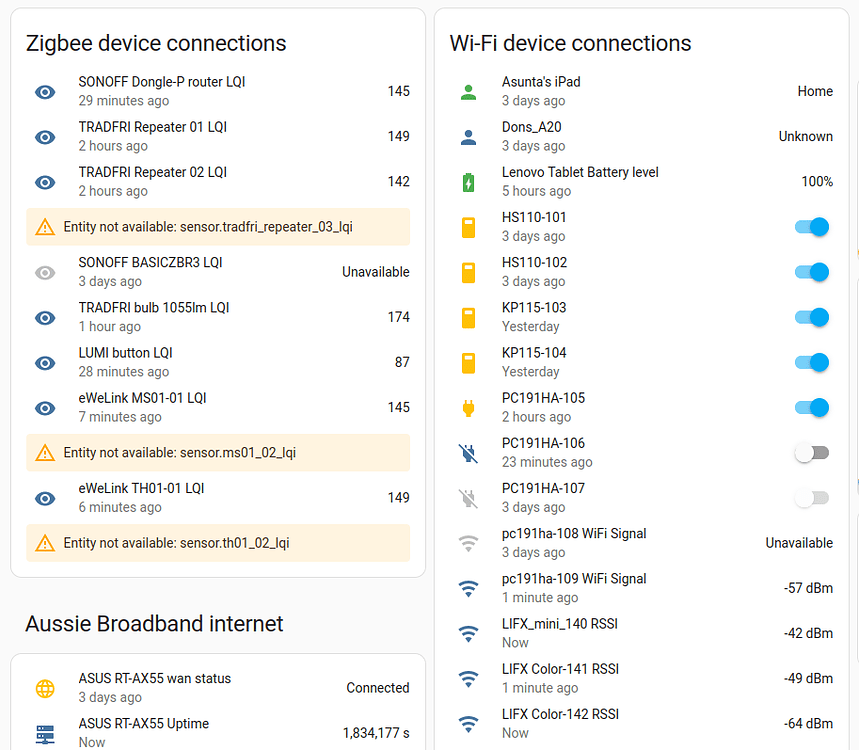Click the WiFi icon for LIFX_mini_140 RSSI
This screenshot has height=750, width=859.
click(x=468, y=634)
